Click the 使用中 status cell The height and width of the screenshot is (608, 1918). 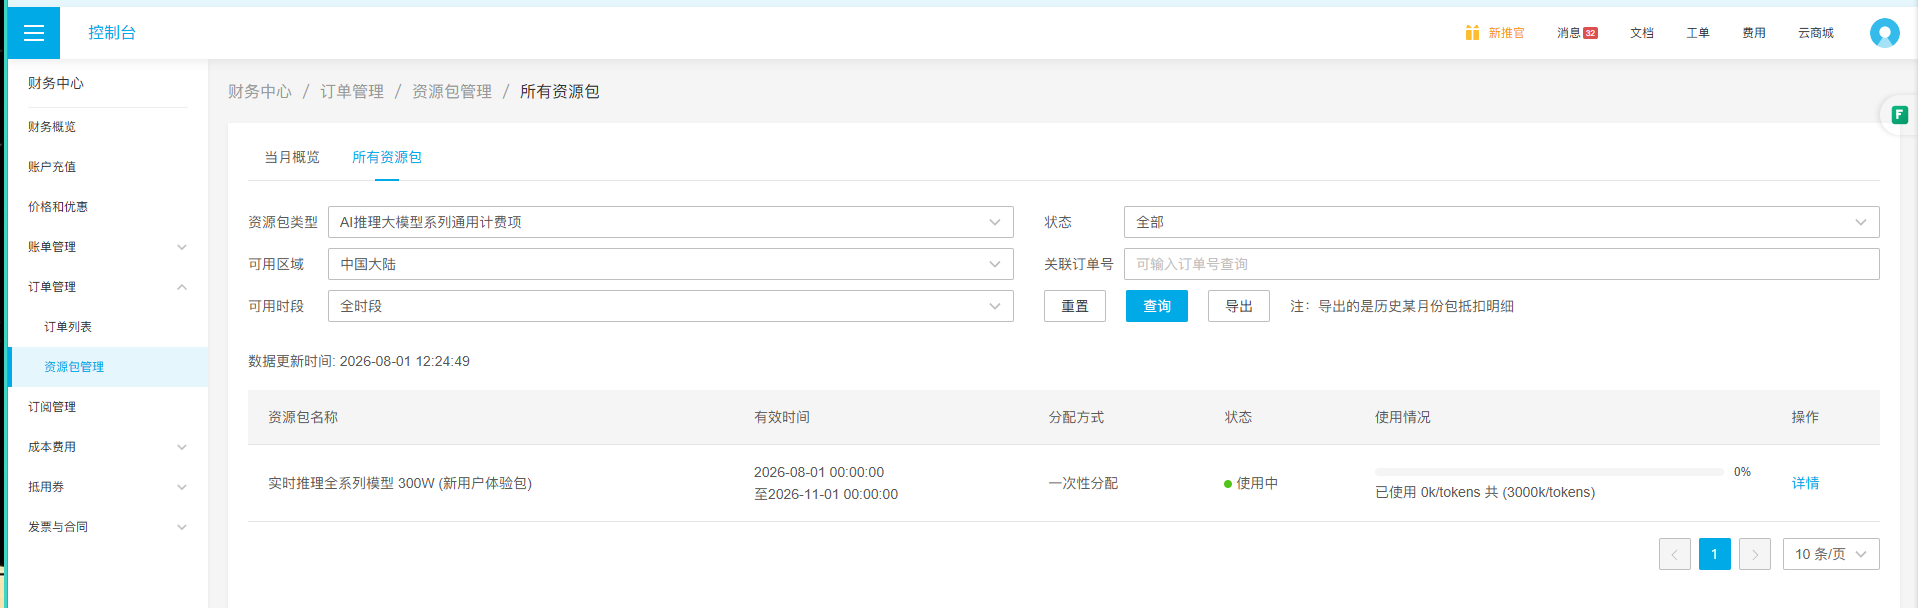coord(1251,483)
